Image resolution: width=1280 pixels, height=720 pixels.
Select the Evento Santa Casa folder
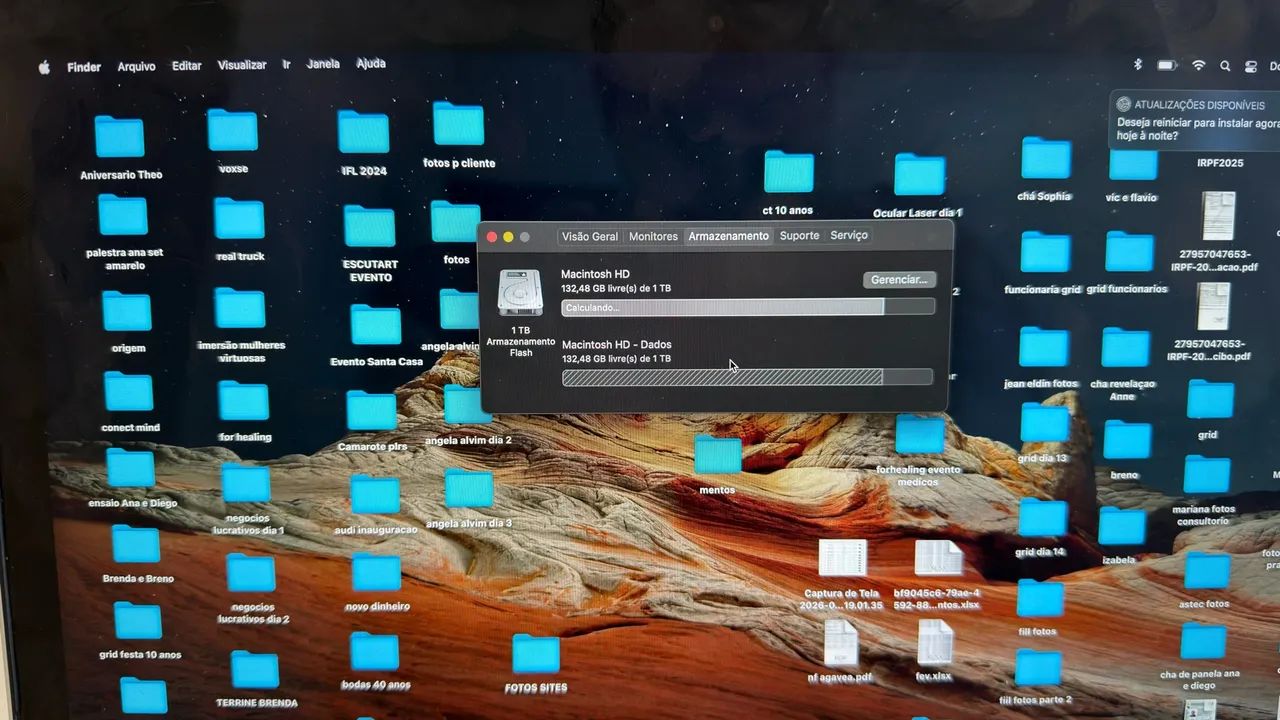tap(376, 325)
